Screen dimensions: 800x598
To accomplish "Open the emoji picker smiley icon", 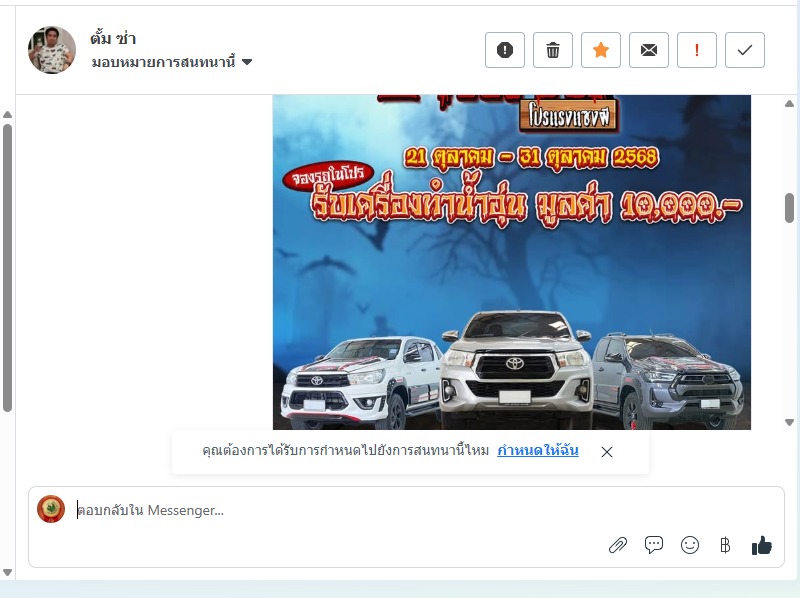I will coord(689,545).
